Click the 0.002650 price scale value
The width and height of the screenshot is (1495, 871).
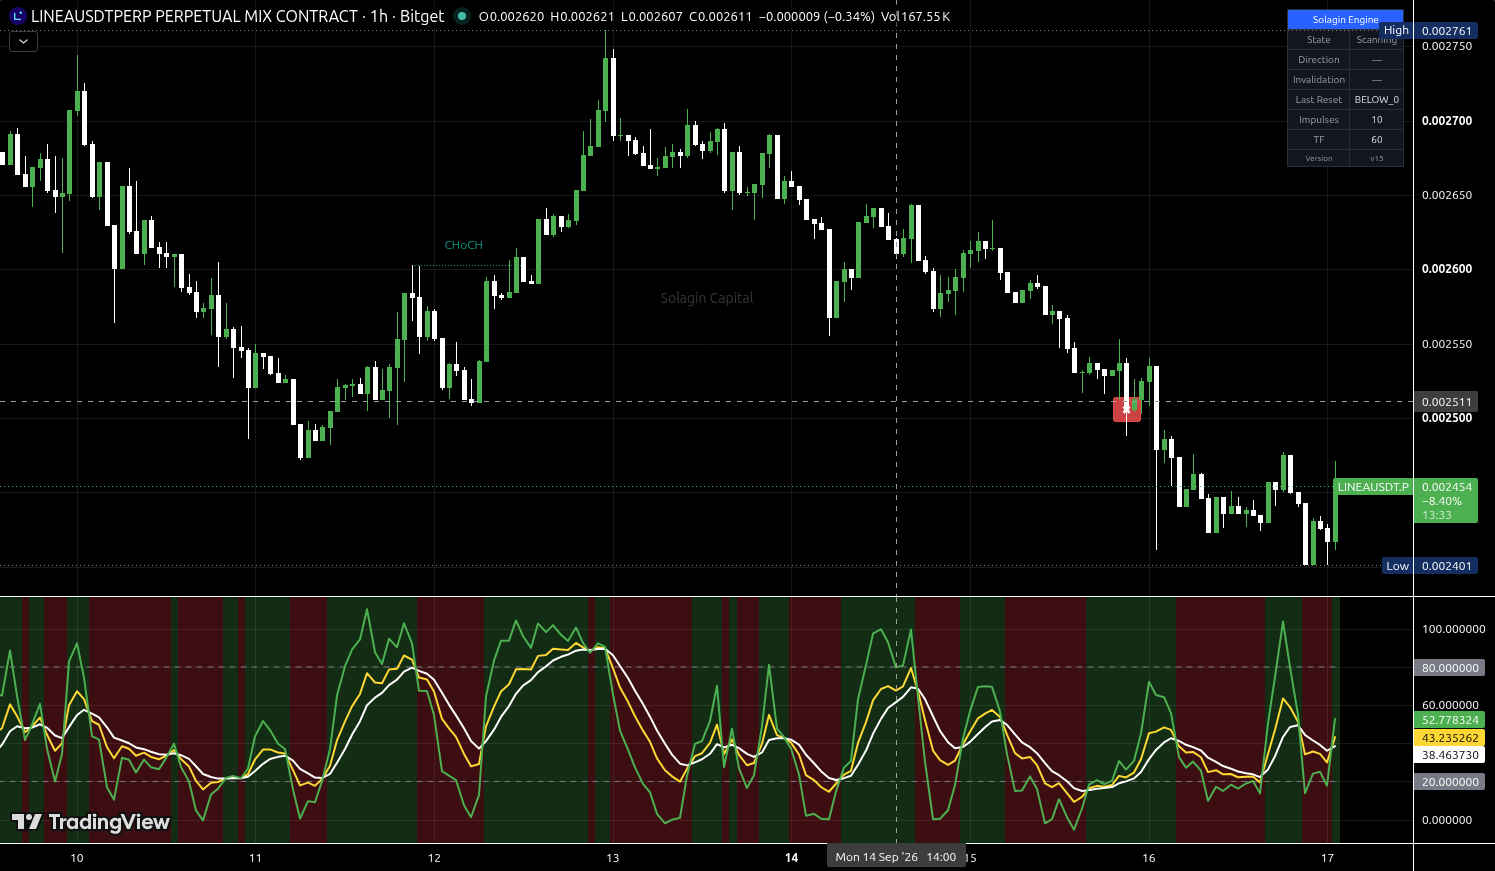(x=1447, y=195)
